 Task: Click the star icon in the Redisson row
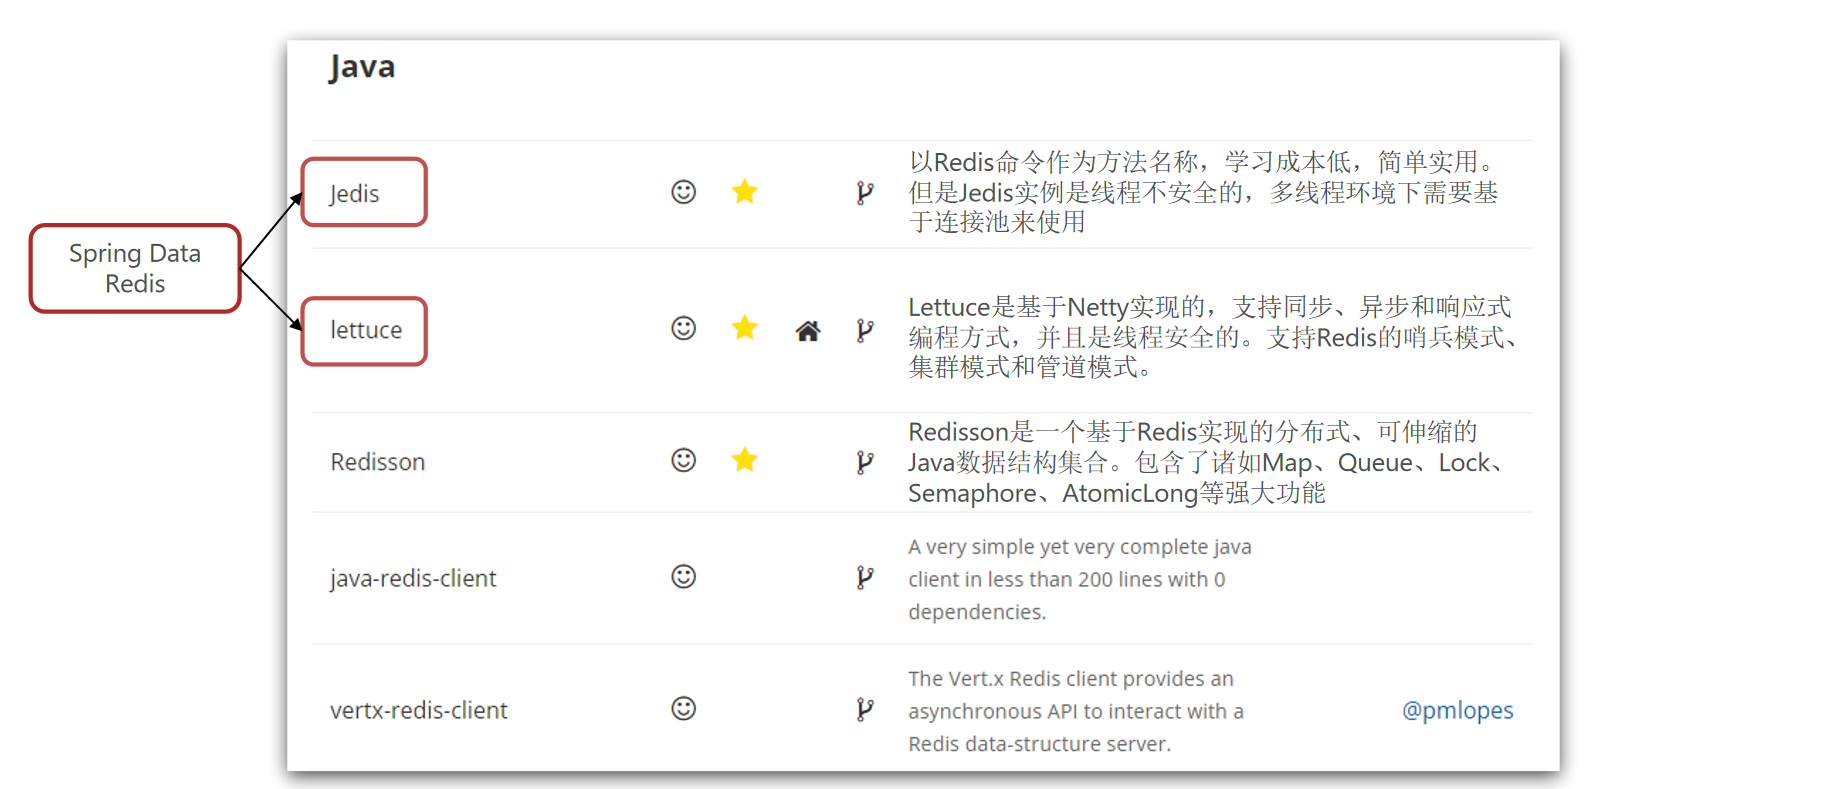pos(745,460)
